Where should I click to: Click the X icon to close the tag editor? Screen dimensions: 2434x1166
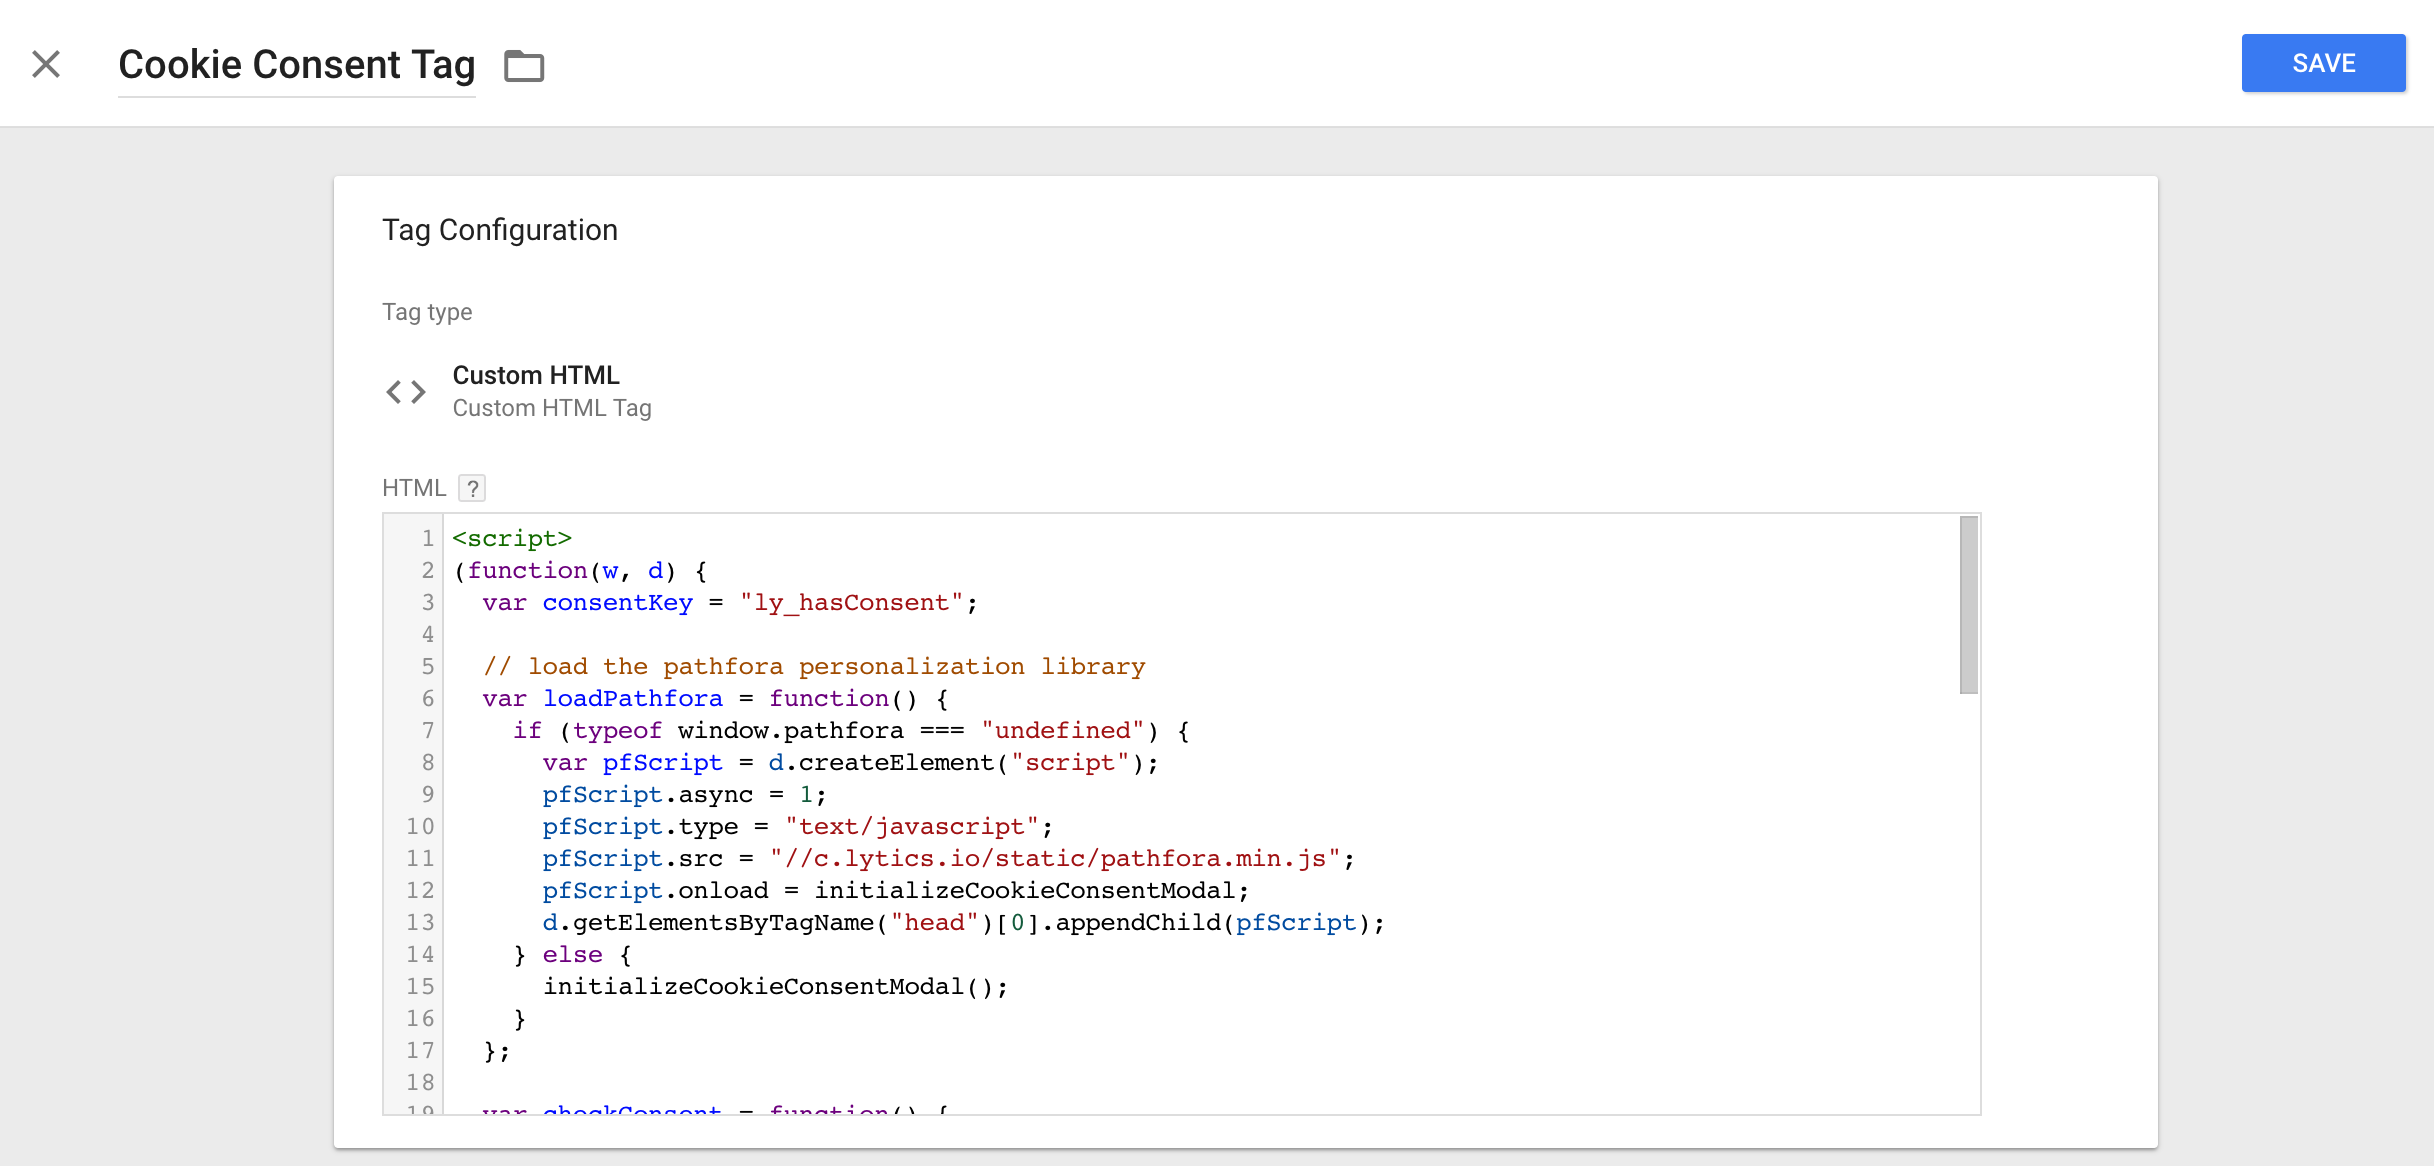46,64
